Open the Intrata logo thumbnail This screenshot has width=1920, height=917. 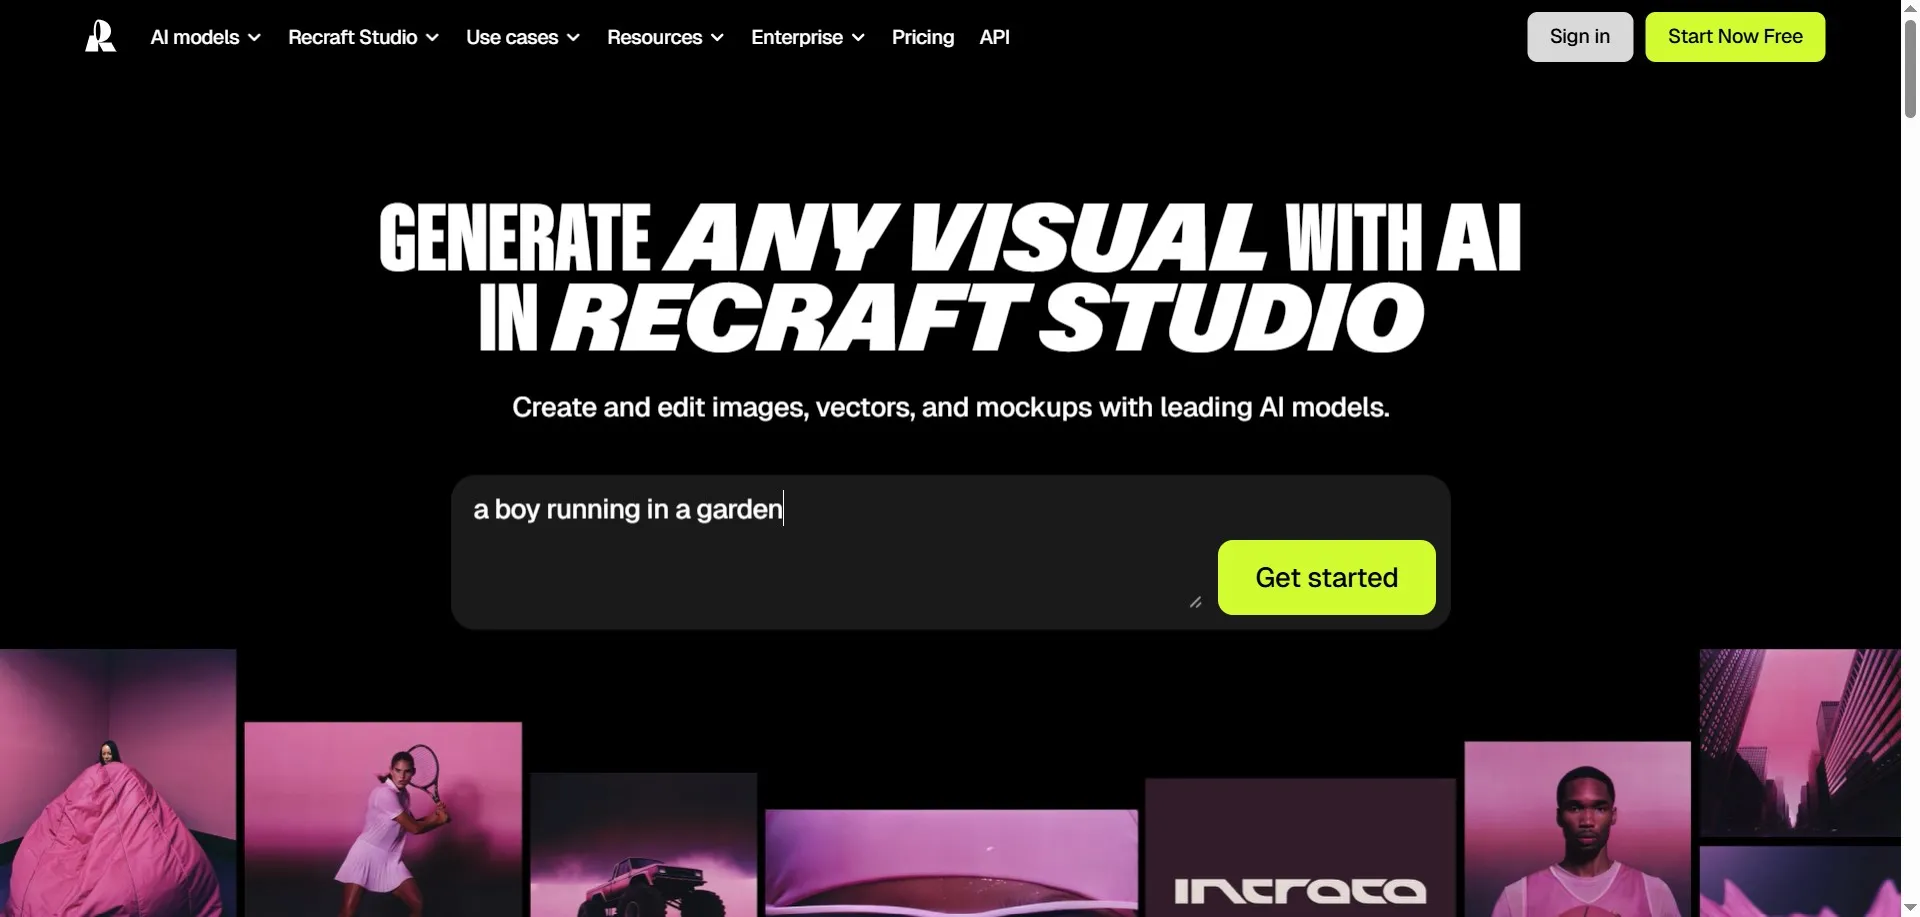point(1299,848)
